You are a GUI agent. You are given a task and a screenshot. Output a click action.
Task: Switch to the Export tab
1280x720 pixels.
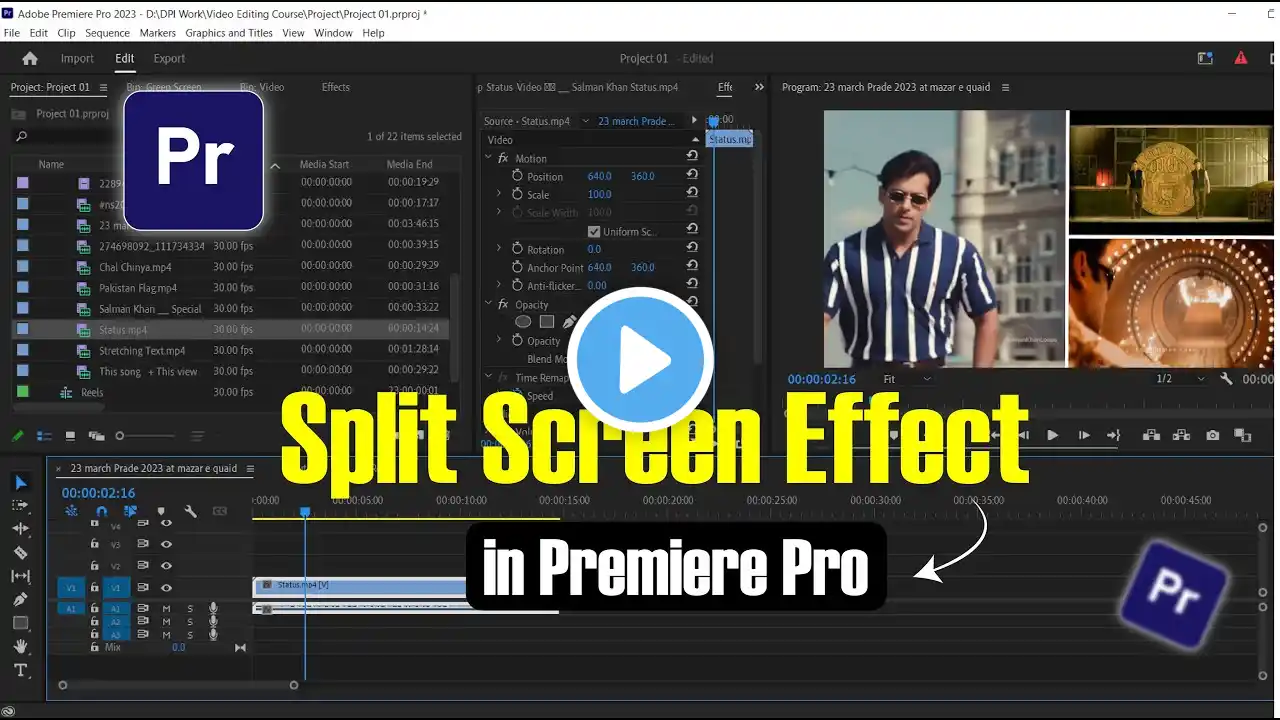(x=169, y=58)
